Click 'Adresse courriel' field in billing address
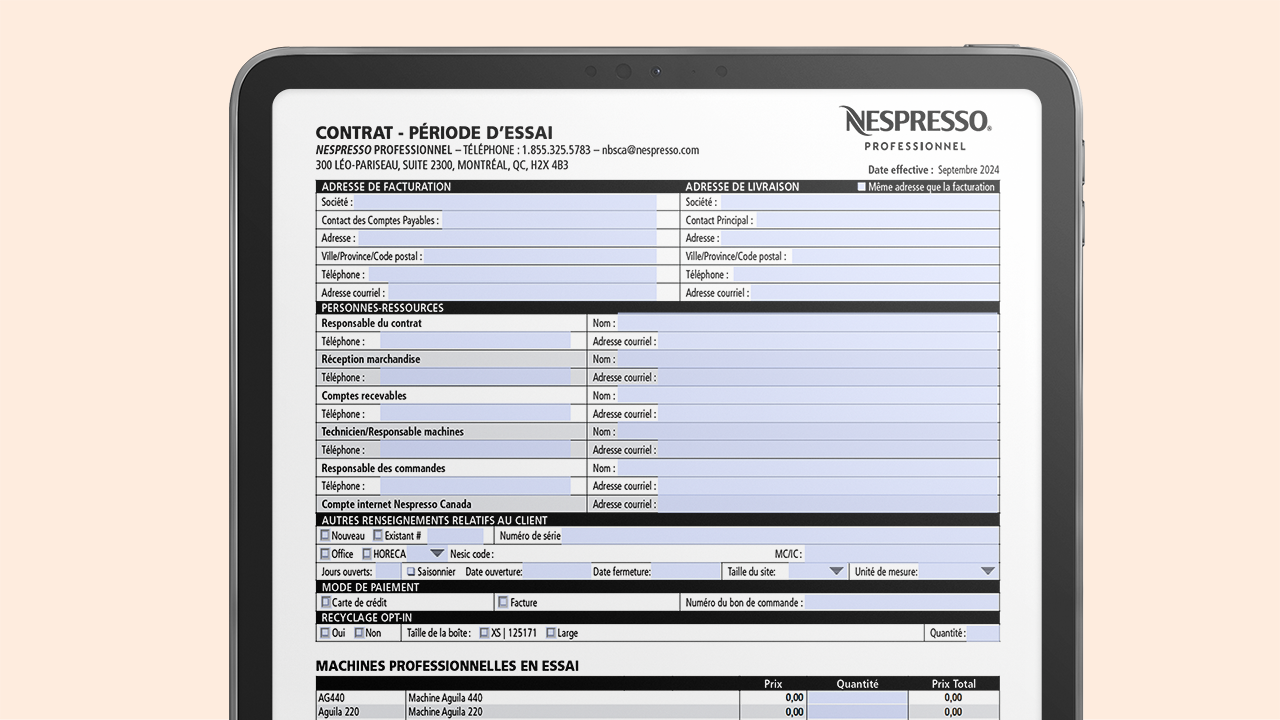The image size is (1280, 720). (522, 293)
